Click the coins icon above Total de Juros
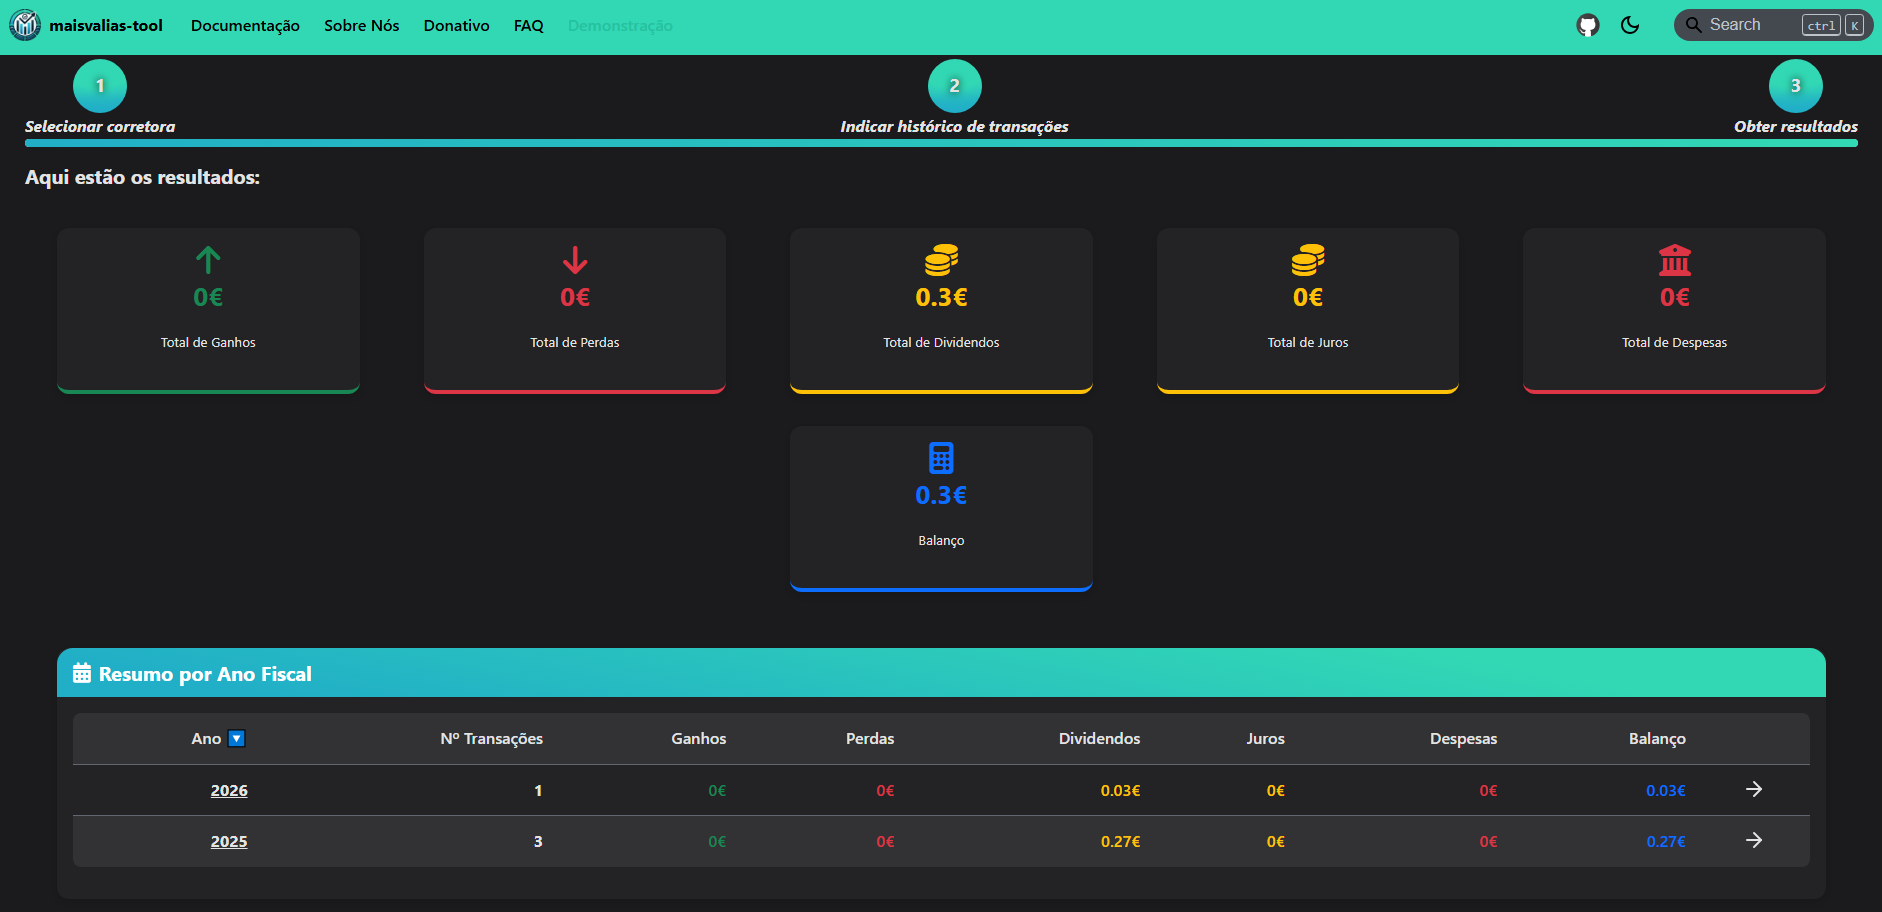The height and width of the screenshot is (912, 1882). tap(1307, 260)
